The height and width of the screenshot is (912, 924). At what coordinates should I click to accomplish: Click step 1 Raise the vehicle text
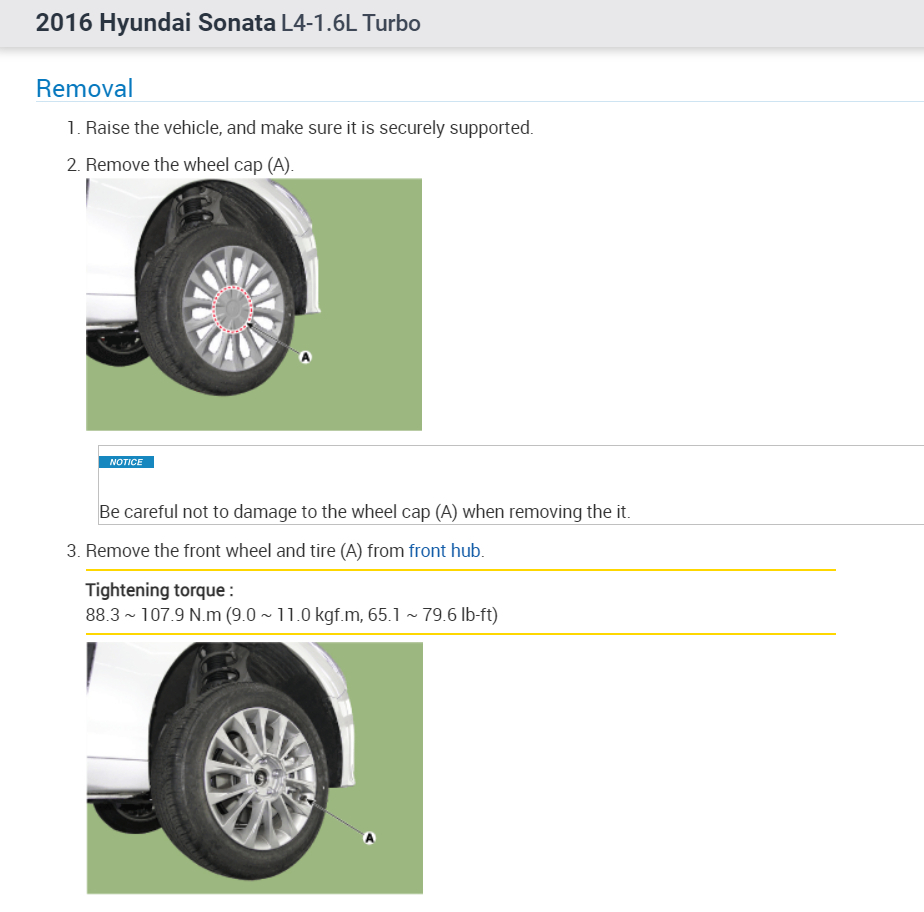309,128
